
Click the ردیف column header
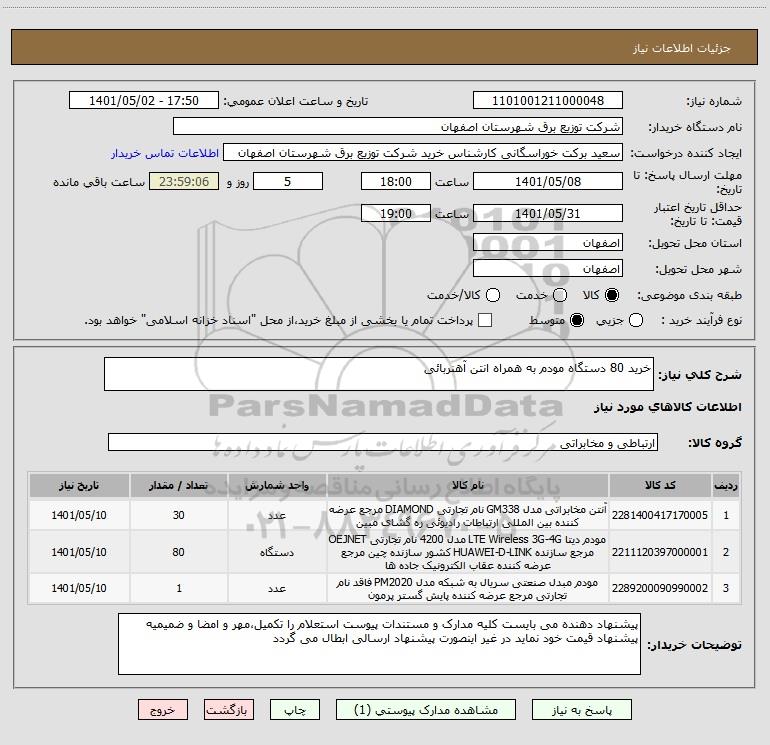726,485
